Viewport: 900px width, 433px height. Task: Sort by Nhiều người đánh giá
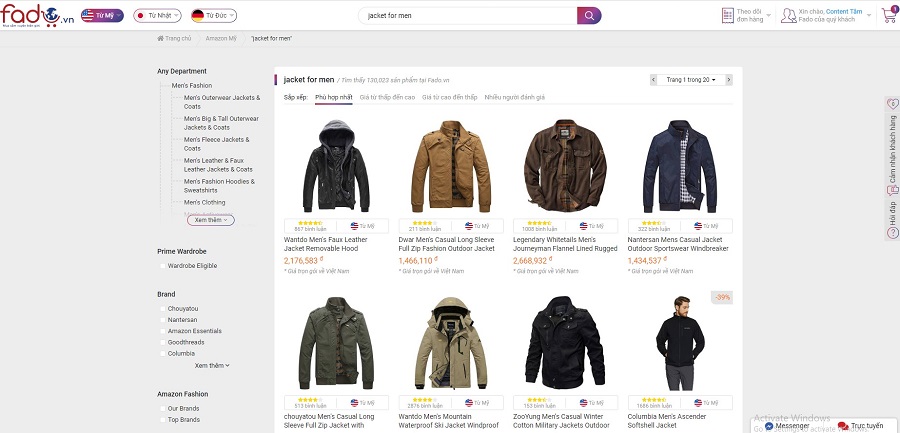coord(514,97)
